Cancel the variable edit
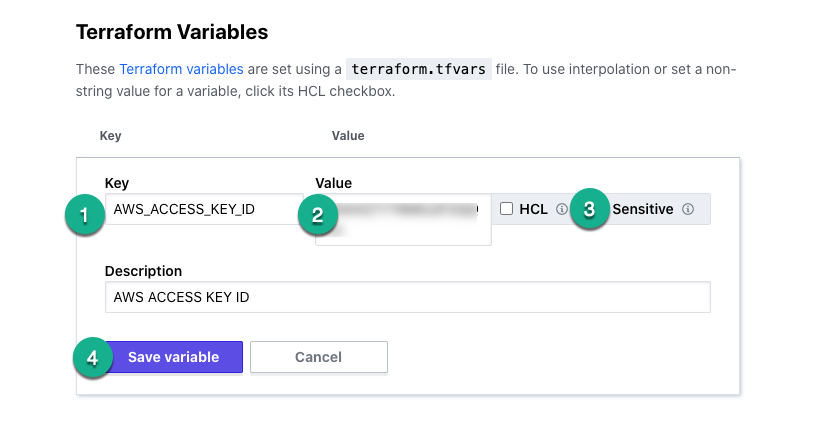Image resolution: width=837 pixels, height=421 pixels. point(319,357)
